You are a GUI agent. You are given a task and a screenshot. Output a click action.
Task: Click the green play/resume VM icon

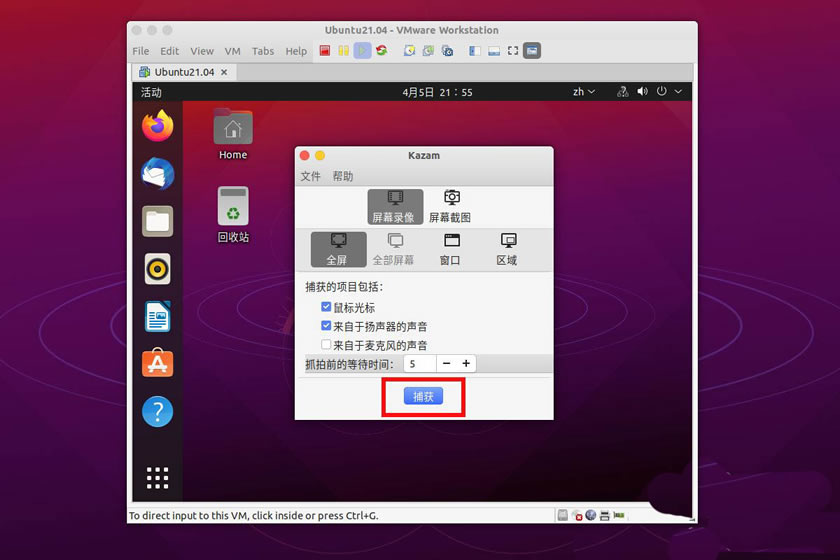[x=362, y=50]
